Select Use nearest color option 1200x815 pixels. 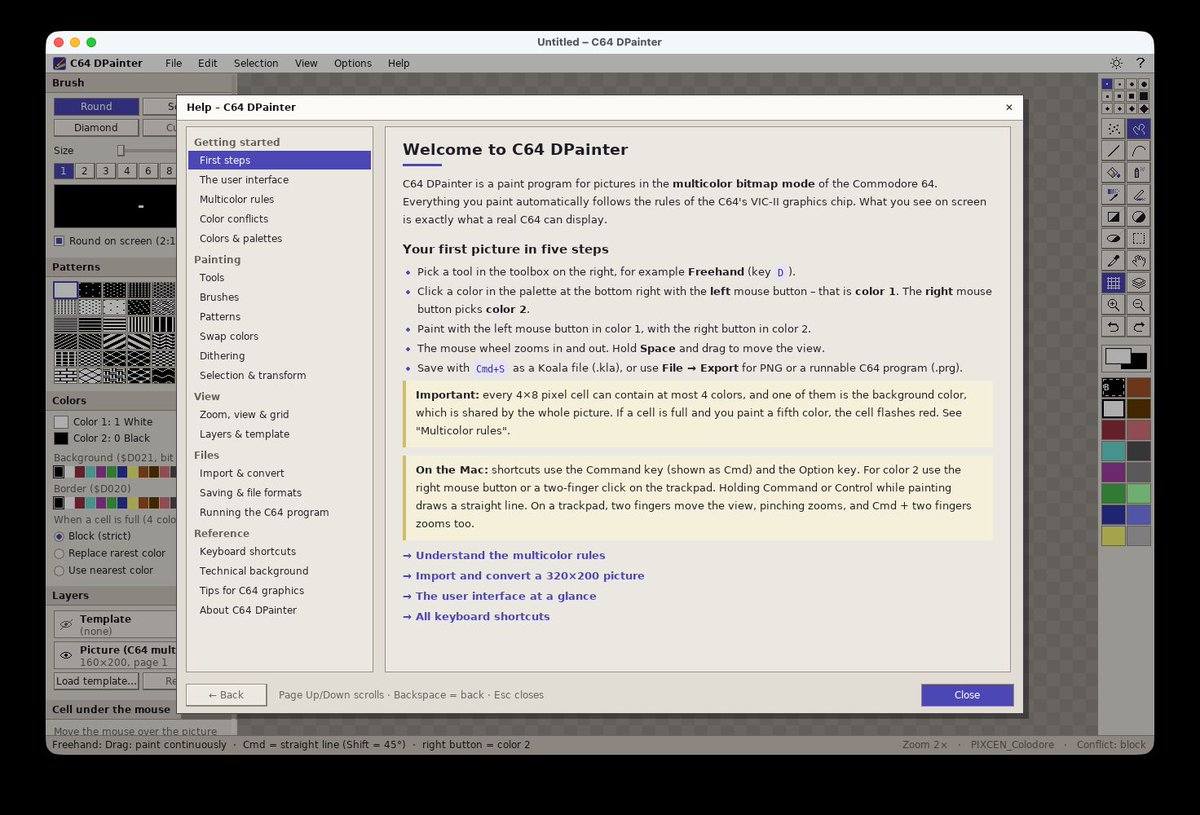click(59, 570)
